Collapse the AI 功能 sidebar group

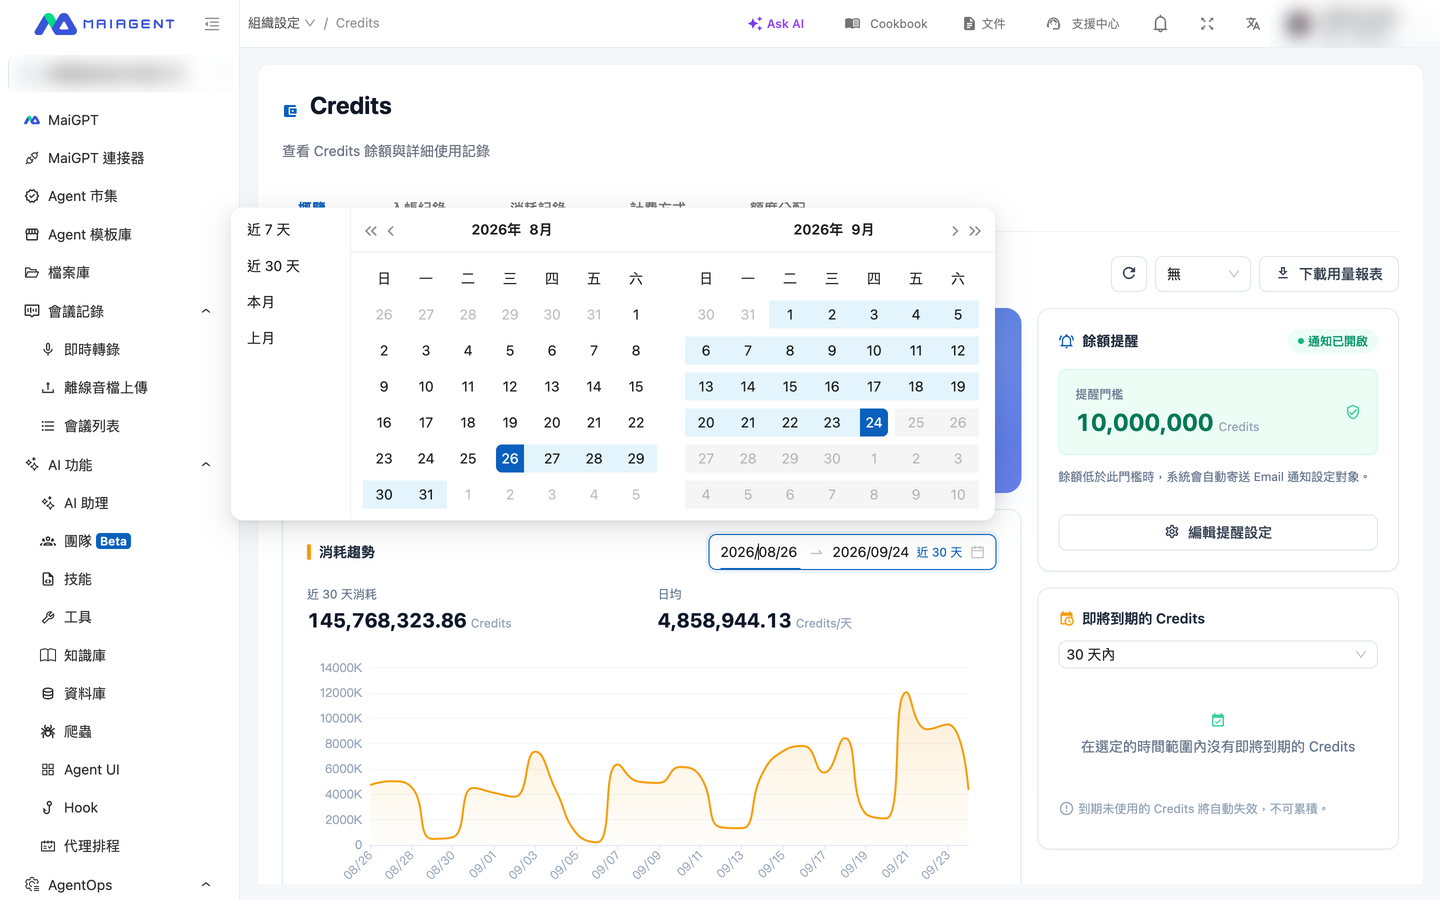point(206,465)
